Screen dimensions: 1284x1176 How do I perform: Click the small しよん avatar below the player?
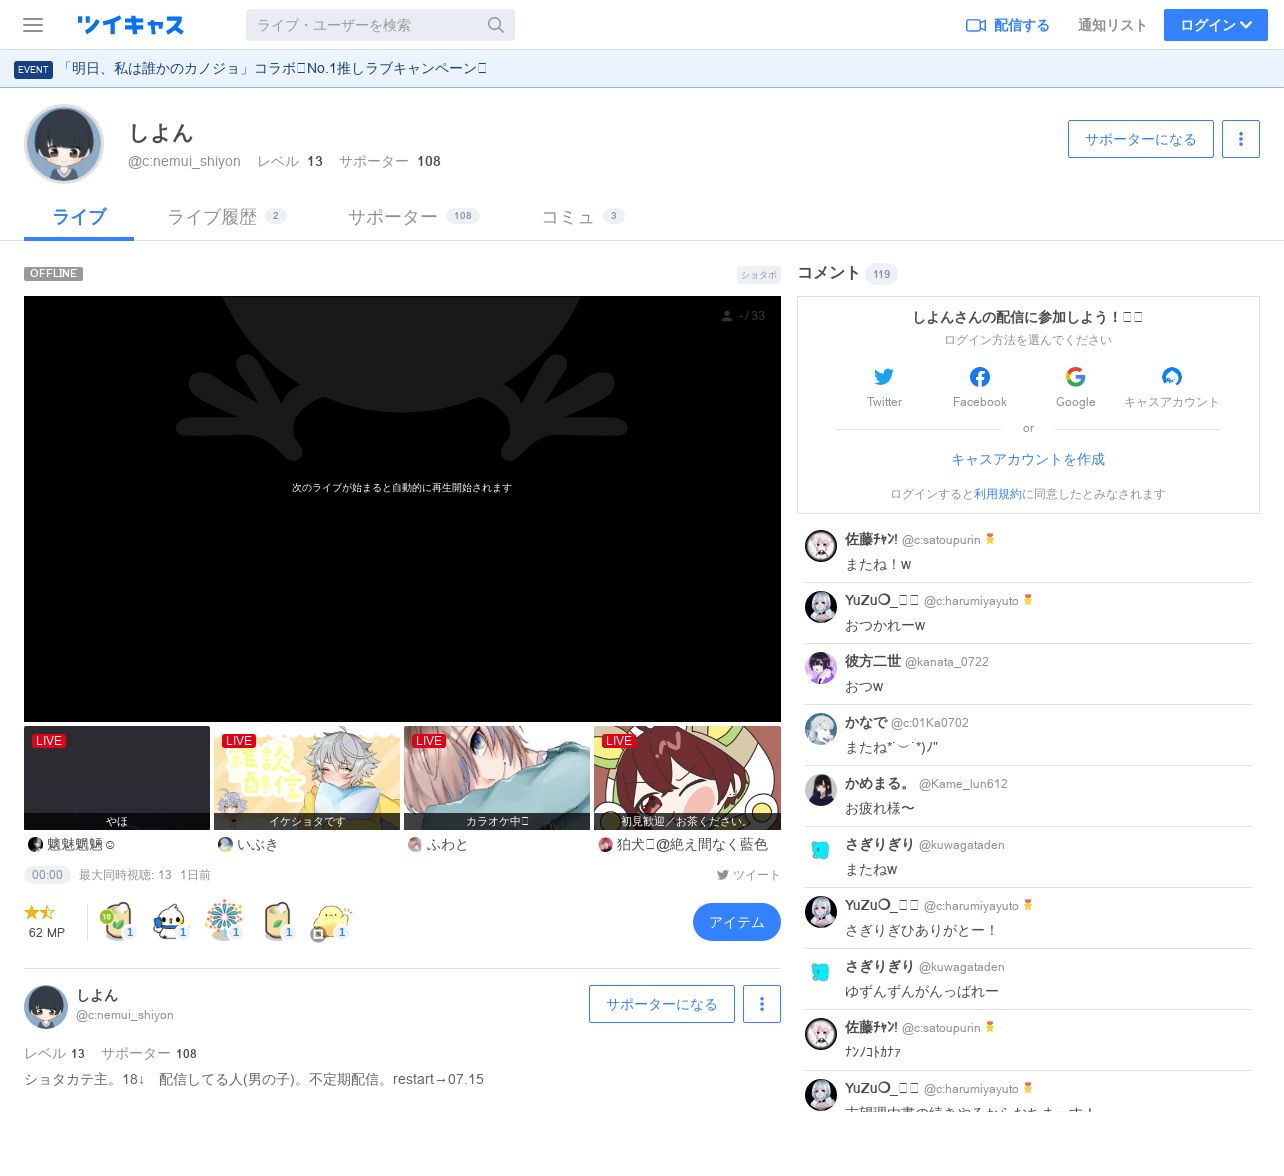46,1006
